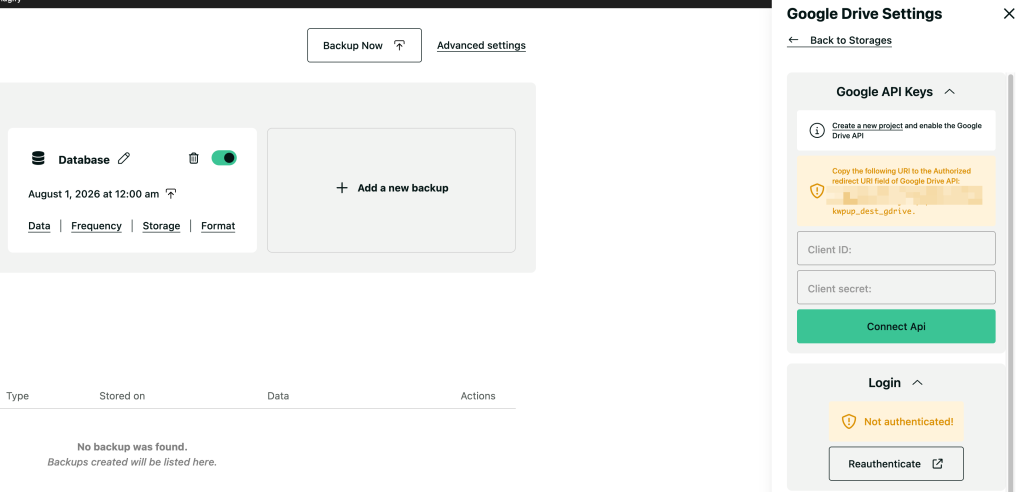1024x492 pixels.
Task: Open Create a new project link
Action: click(x=867, y=125)
